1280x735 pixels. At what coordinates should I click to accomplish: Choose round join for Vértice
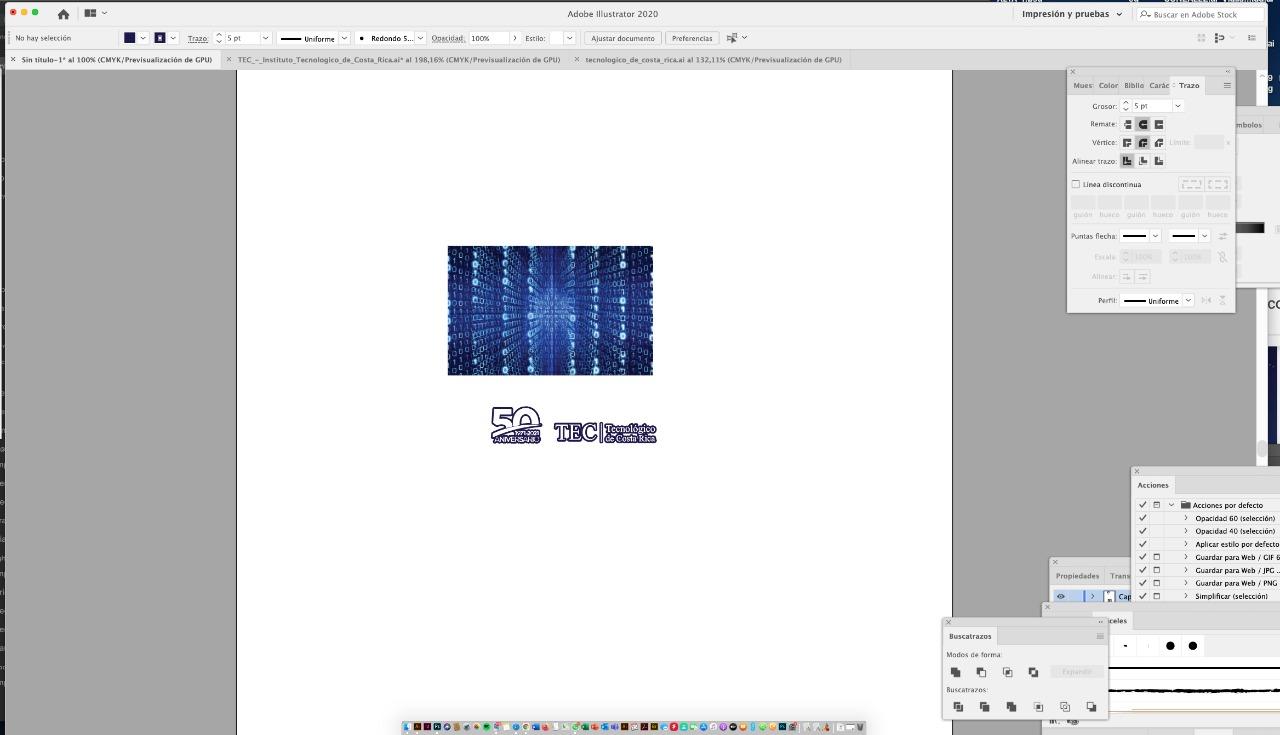pyautogui.click(x=1143, y=142)
